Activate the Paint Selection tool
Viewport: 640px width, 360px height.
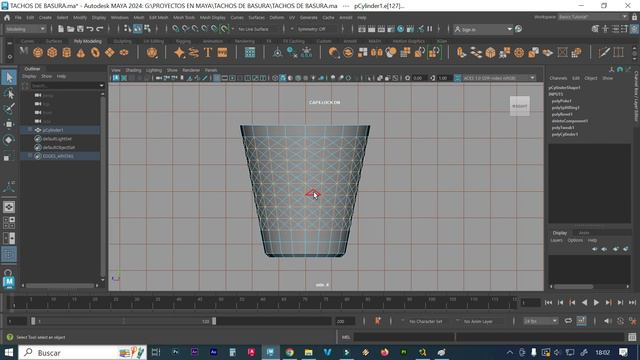pyautogui.click(x=9, y=109)
